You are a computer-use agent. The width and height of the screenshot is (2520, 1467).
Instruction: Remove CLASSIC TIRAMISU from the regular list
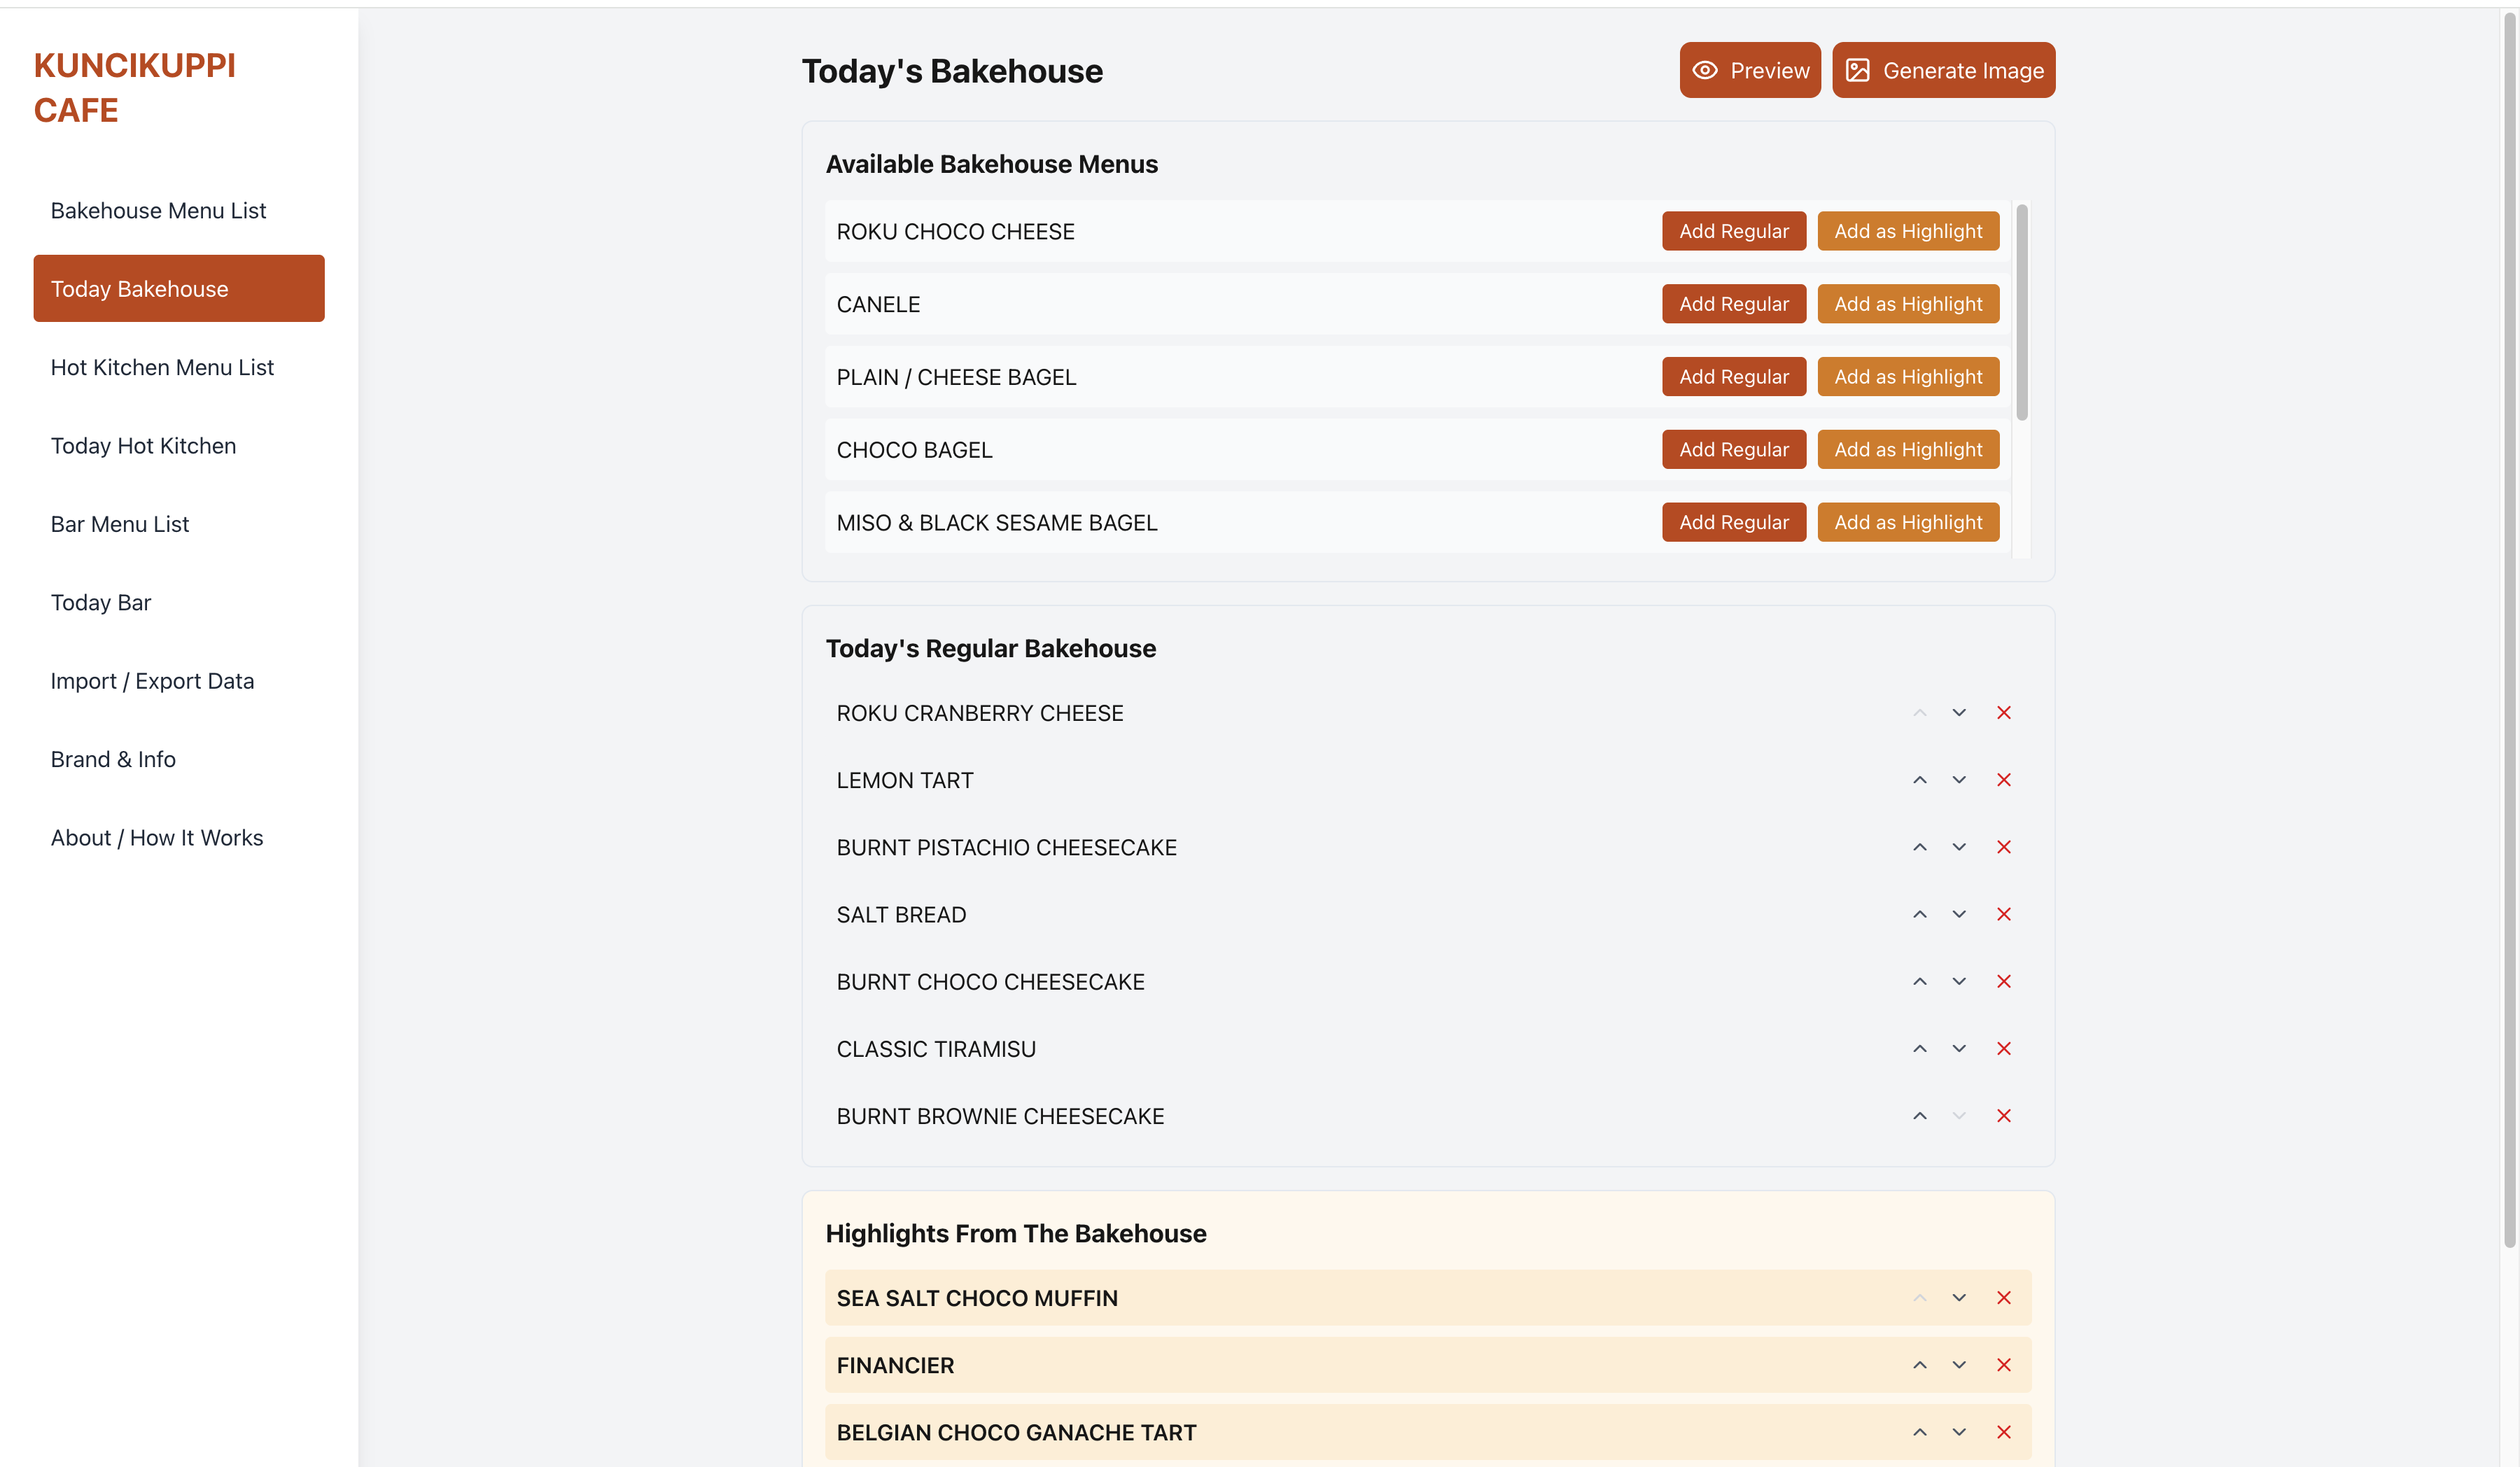point(2004,1048)
